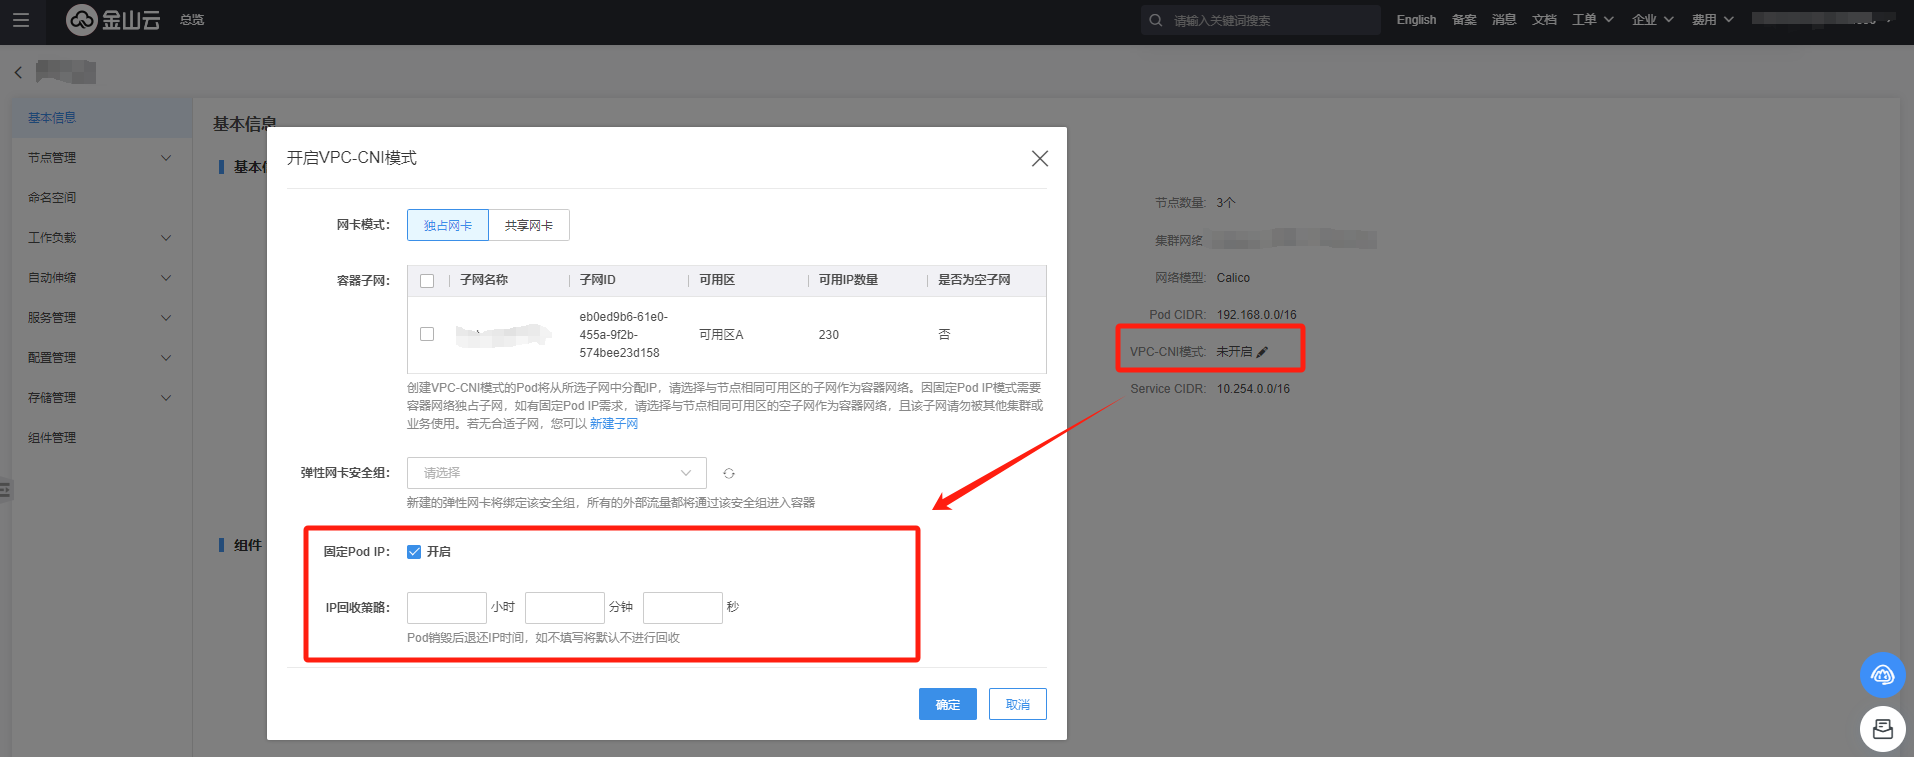This screenshot has width=1914, height=757.
Task: Click the Kingsoft Cloud logo
Action: coord(113,20)
